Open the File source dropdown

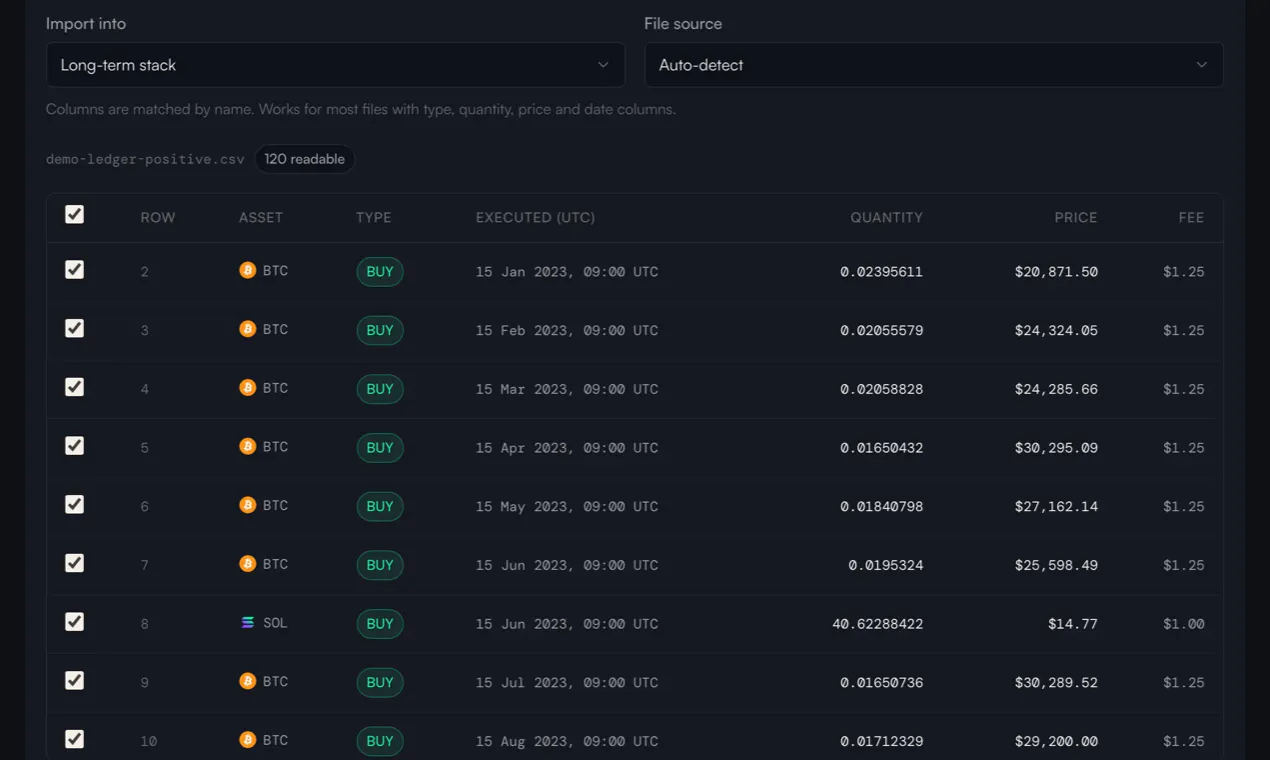pyautogui.click(x=934, y=65)
